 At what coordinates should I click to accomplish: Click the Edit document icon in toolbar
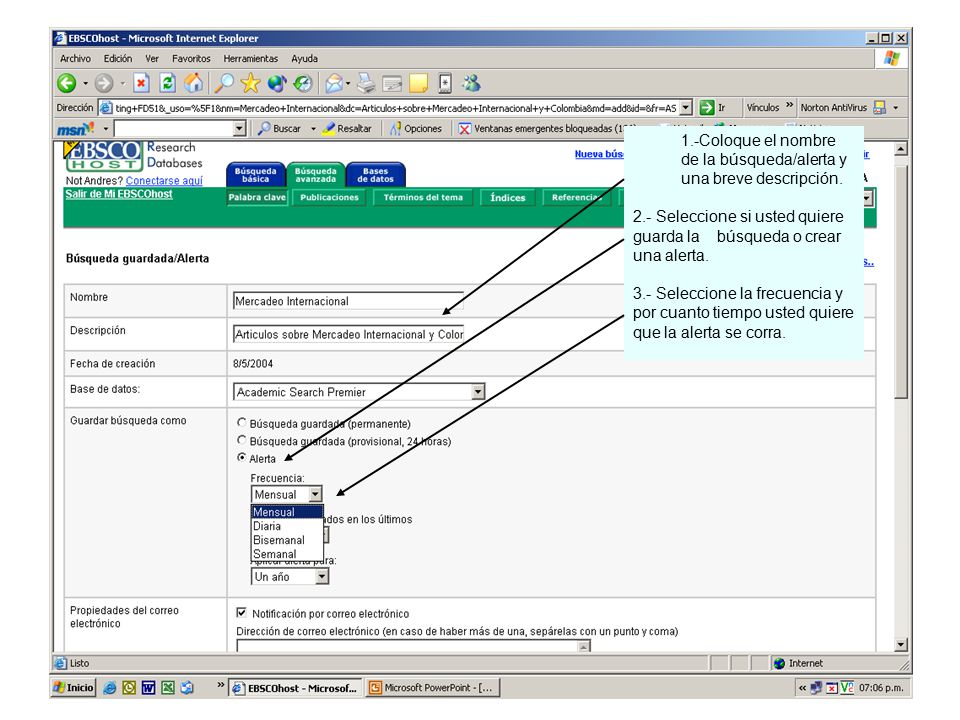[x=392, y=83]
